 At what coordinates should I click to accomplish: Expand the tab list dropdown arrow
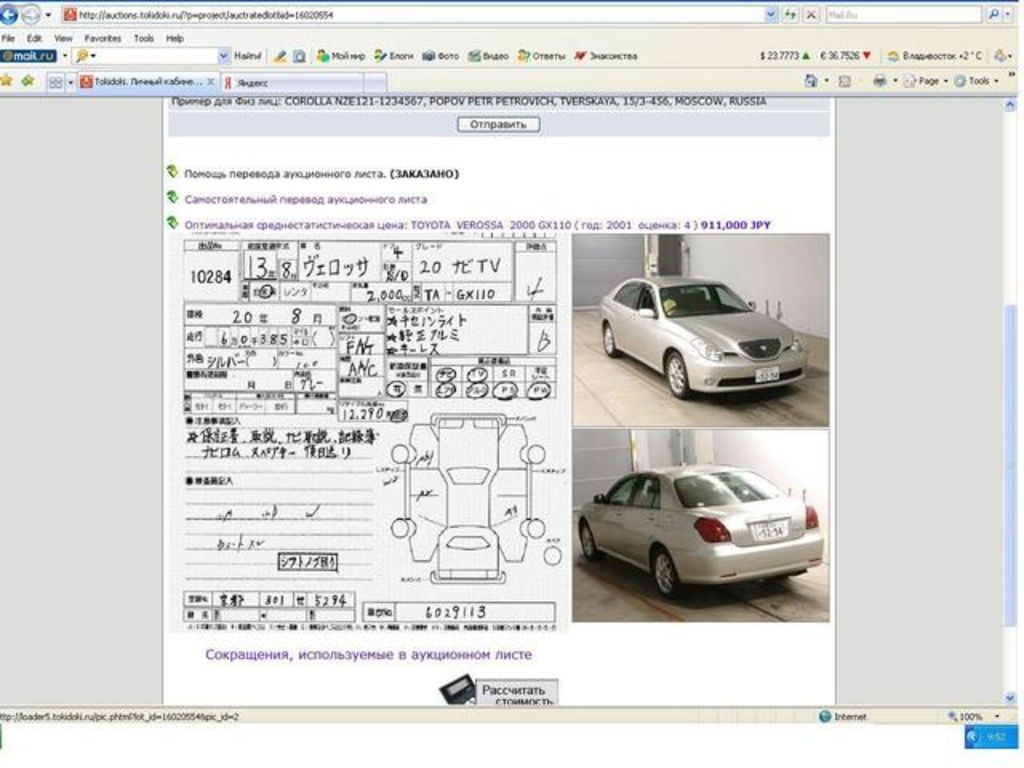point(71,83)
